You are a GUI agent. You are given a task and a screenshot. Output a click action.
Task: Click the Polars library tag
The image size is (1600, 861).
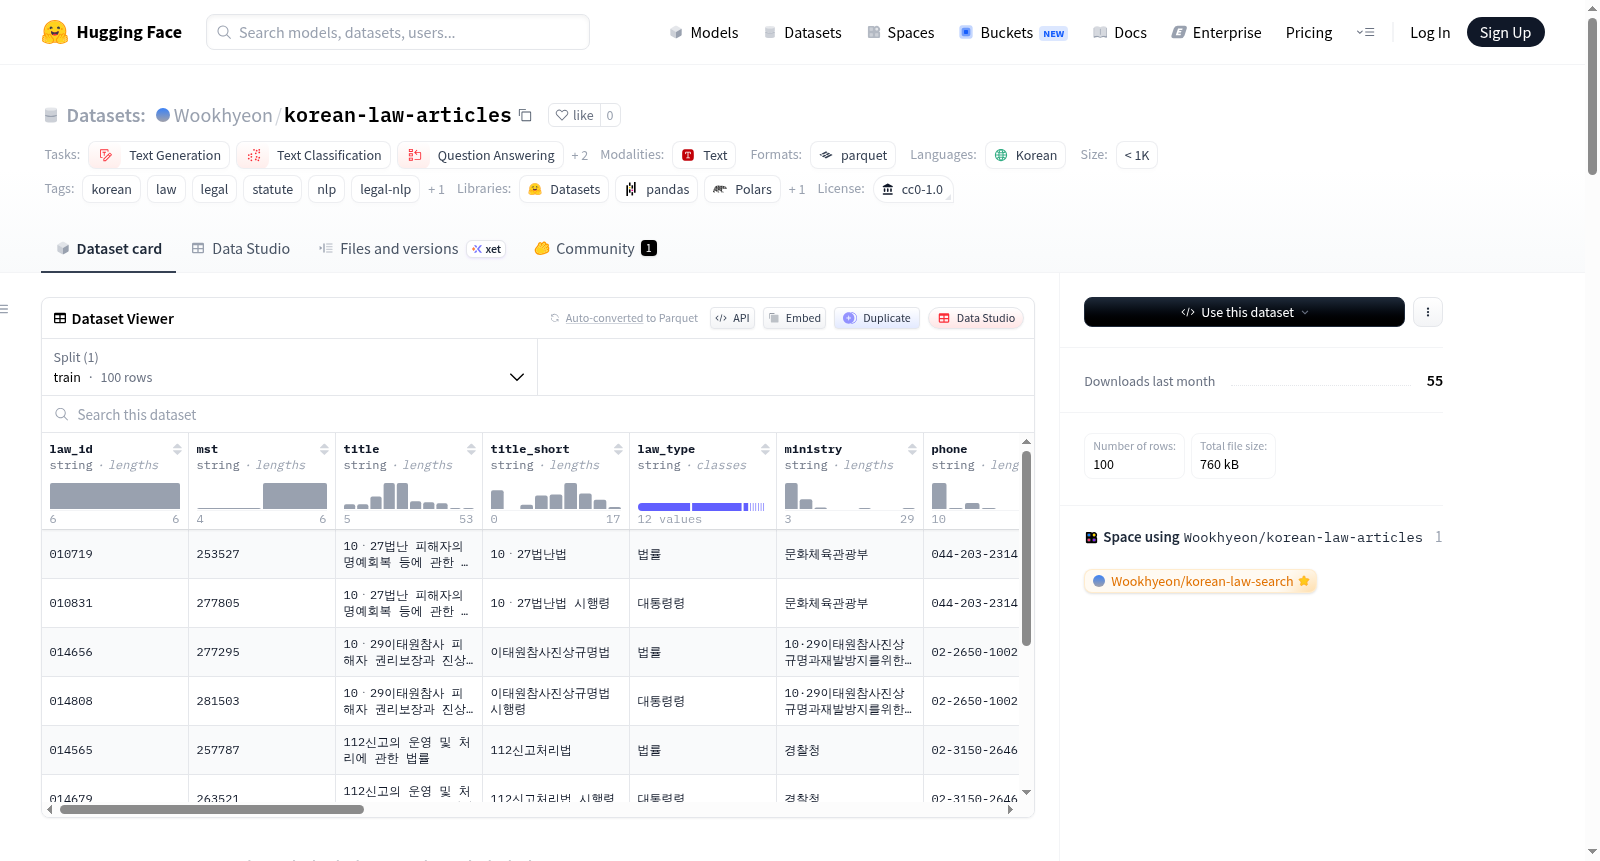pyautogui.click(x=742, y=189)
